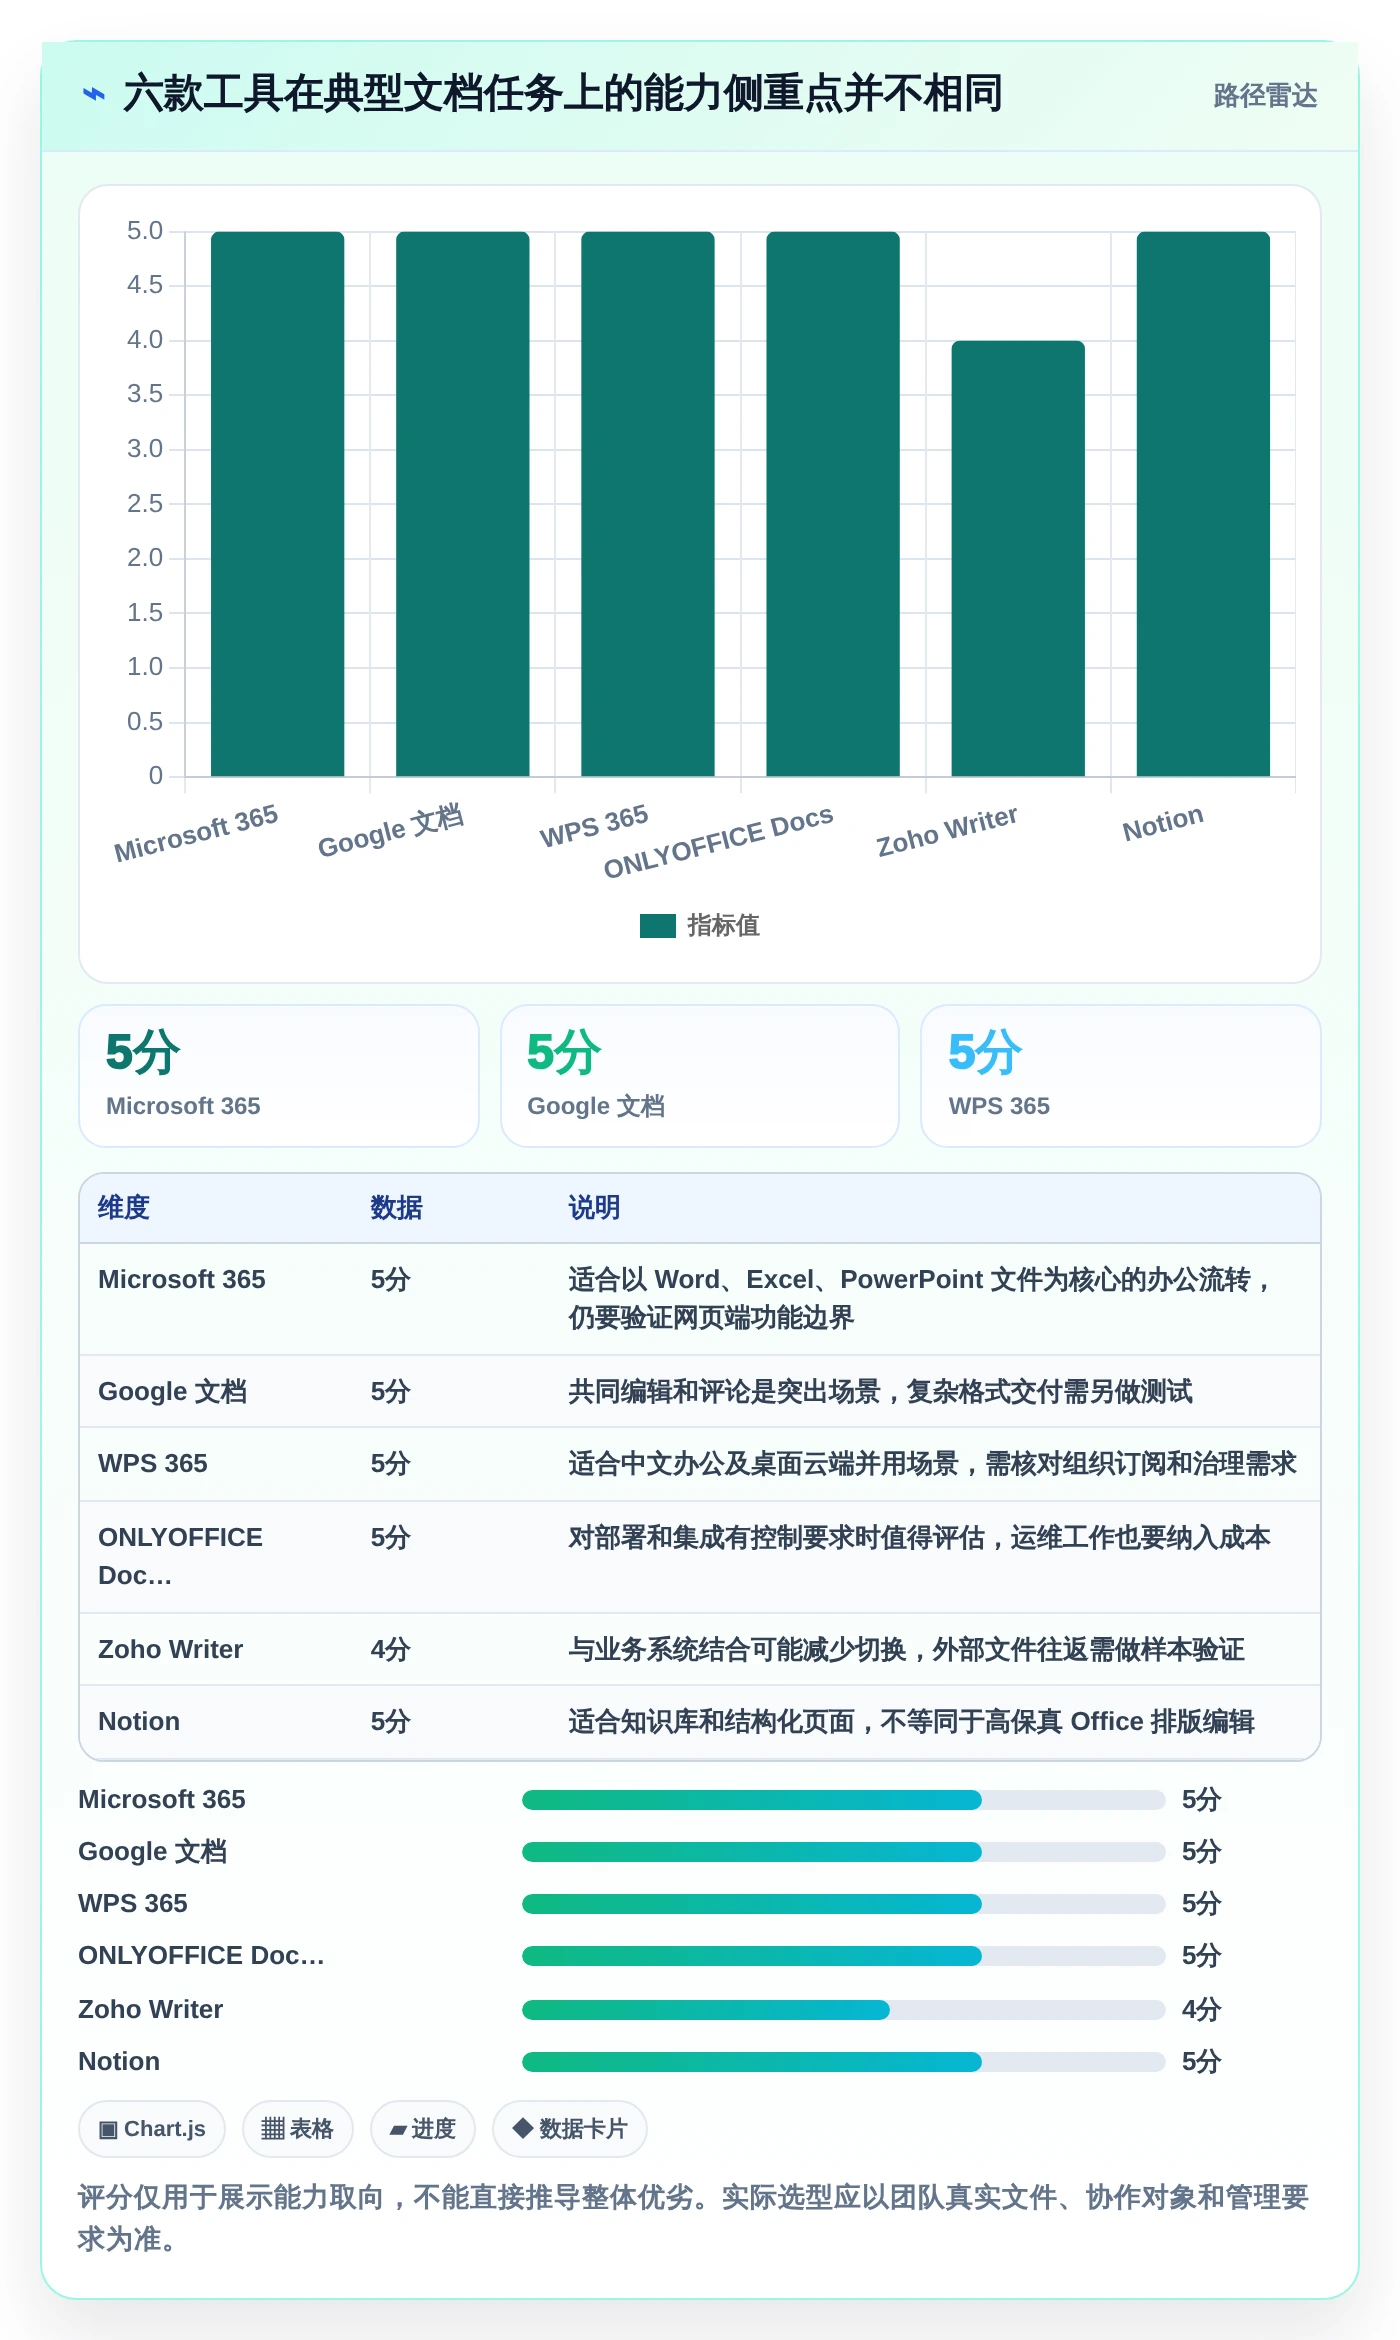Screen dimensions: 1400x2340
Task: Click the Notion progress bar
Action: (x=843, y=2062)
